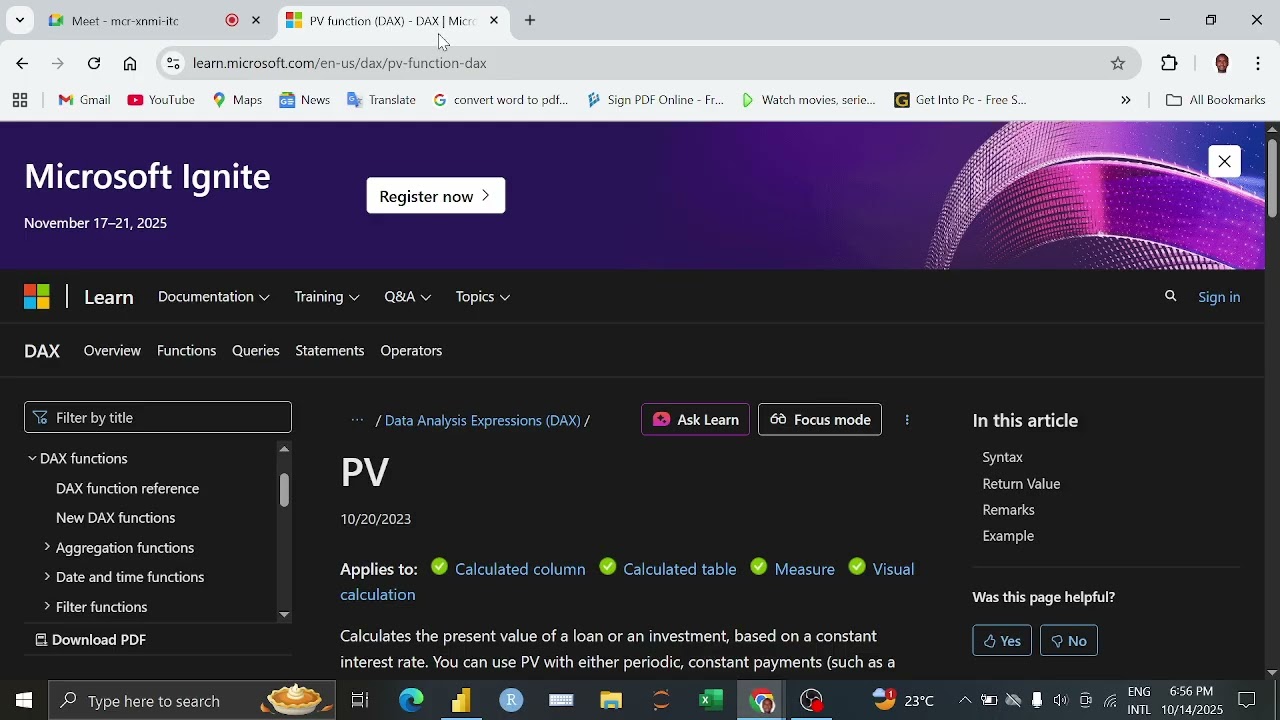Jump to Syntax section
The image size is (1280, 720).
click(x=1002, y=457)
